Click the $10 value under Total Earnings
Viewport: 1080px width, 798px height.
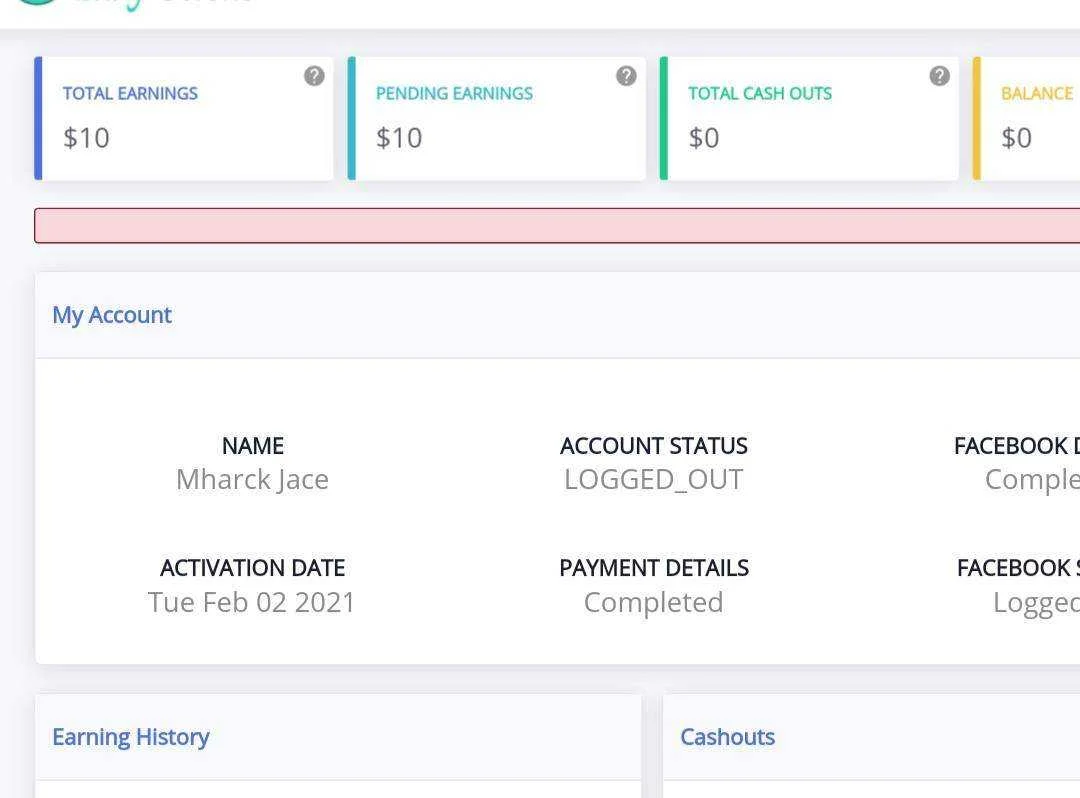[86, 138]
